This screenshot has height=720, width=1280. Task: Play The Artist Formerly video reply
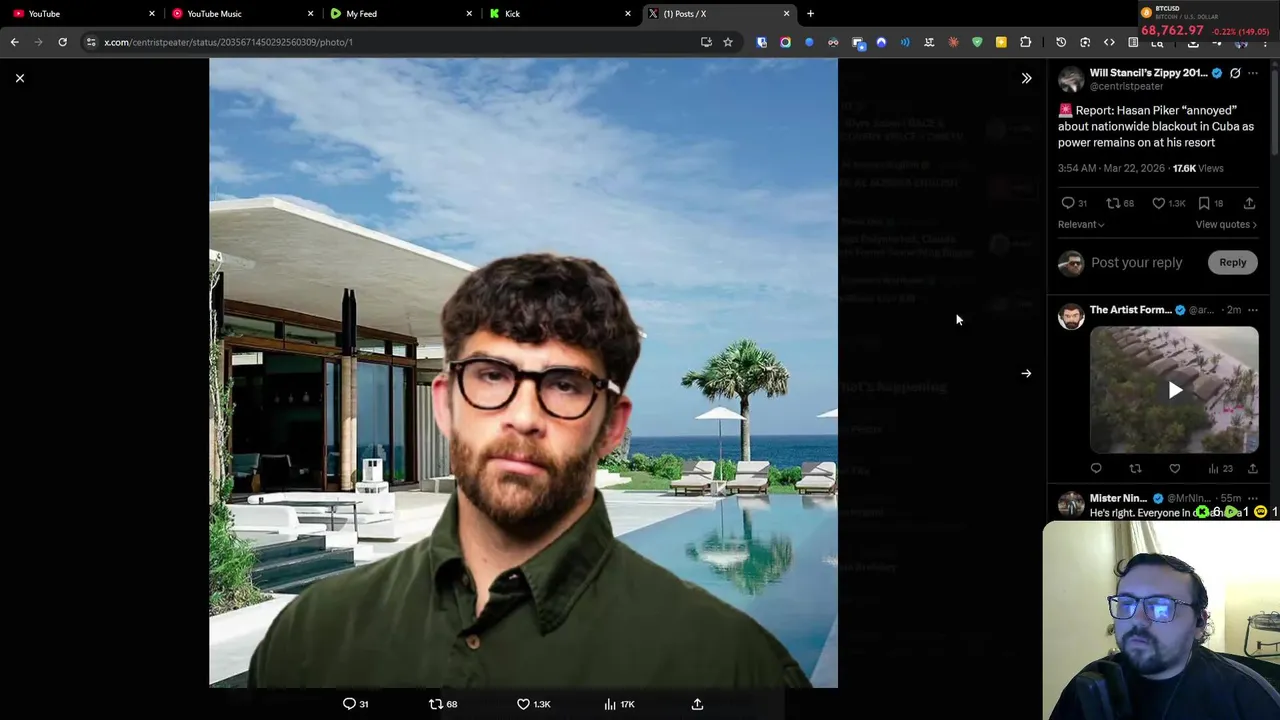pyautogui.click(x=1174, y=390)
